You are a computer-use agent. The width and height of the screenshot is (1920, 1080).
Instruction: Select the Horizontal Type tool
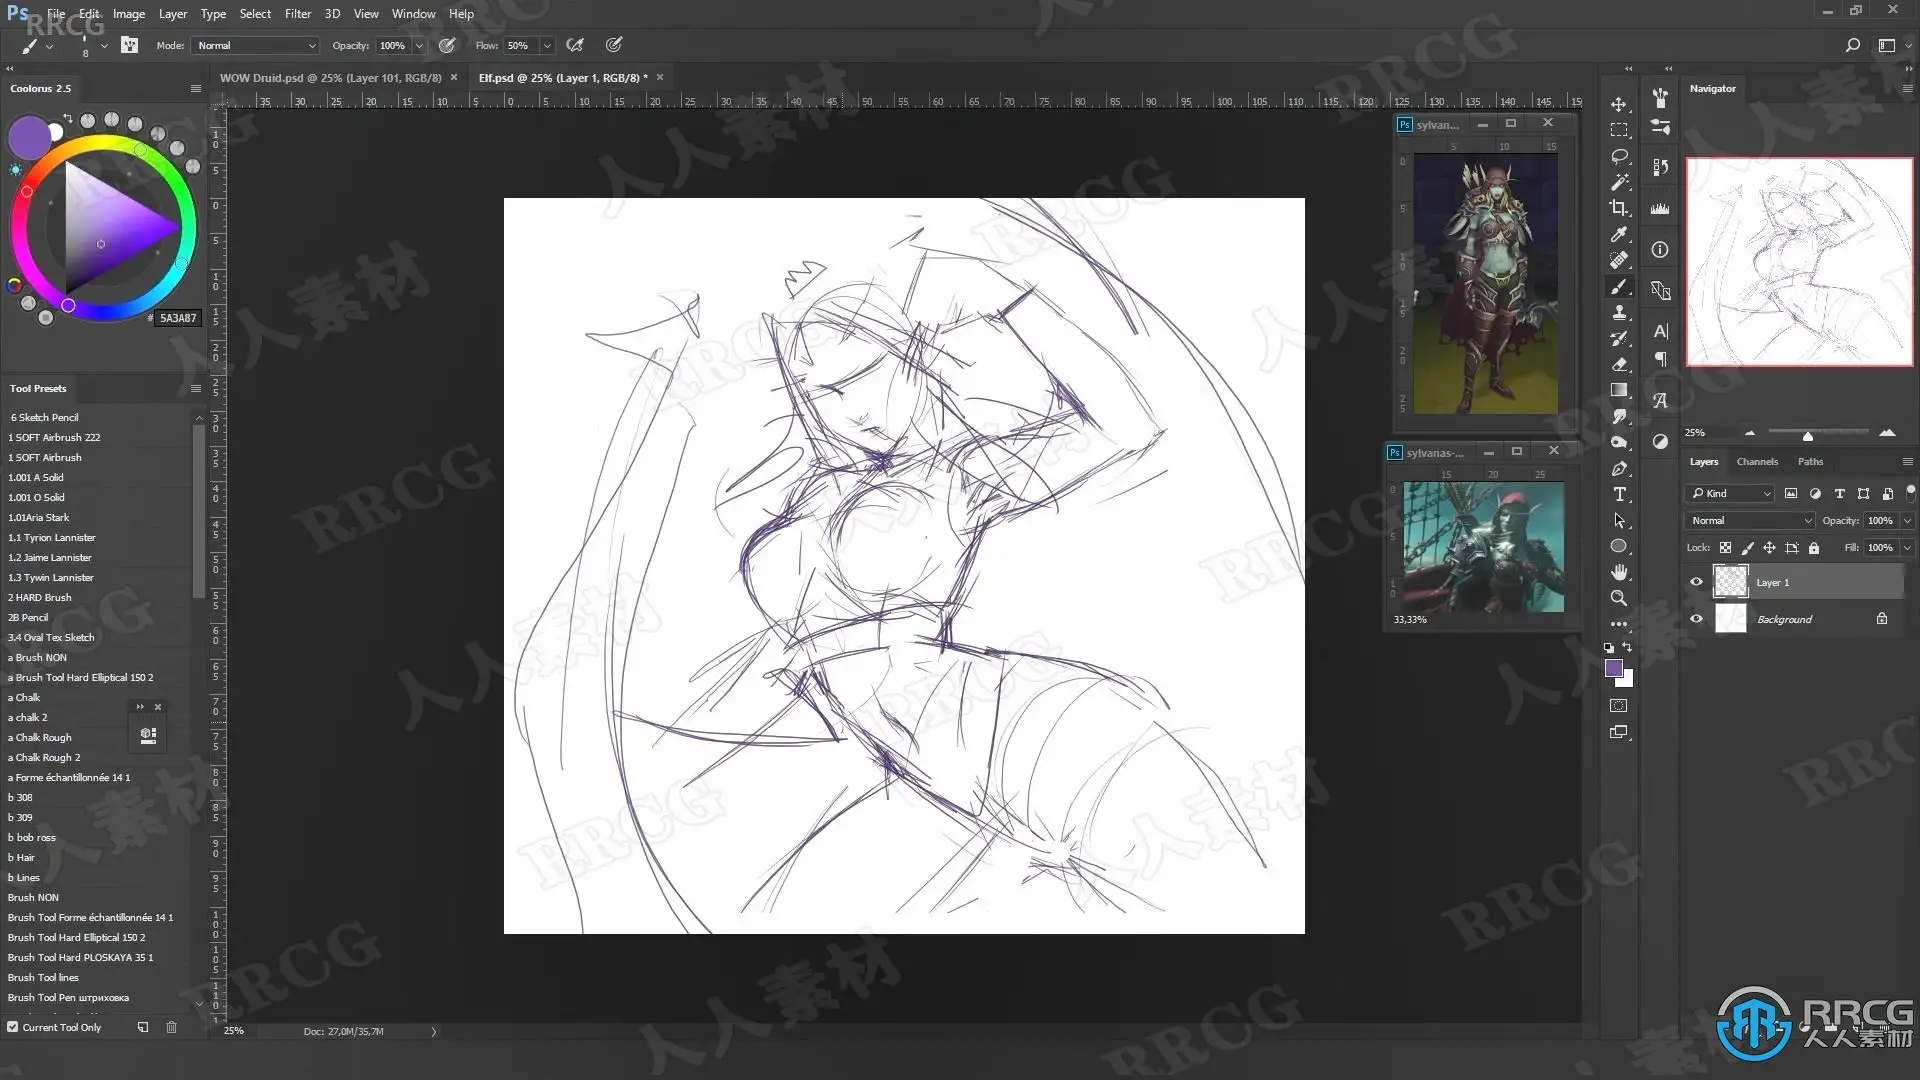(x=1619, y=494)
